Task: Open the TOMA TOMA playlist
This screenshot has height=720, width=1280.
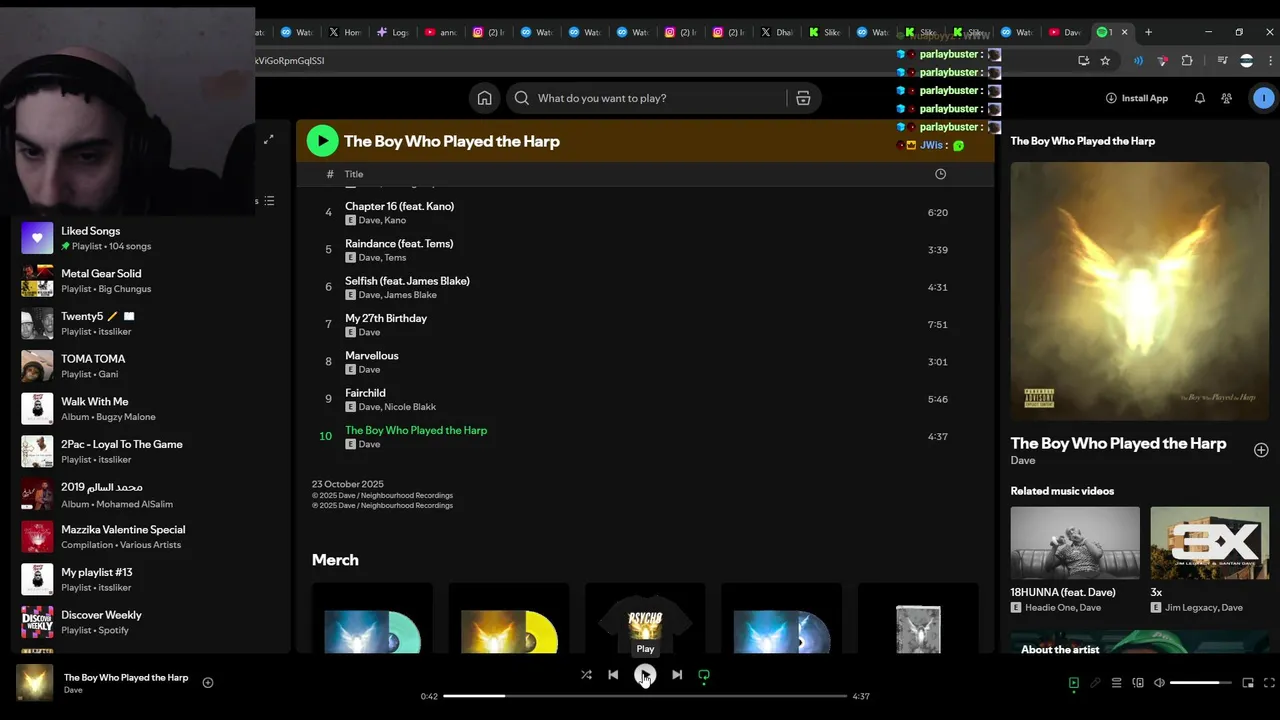Action: click(150, 366)
